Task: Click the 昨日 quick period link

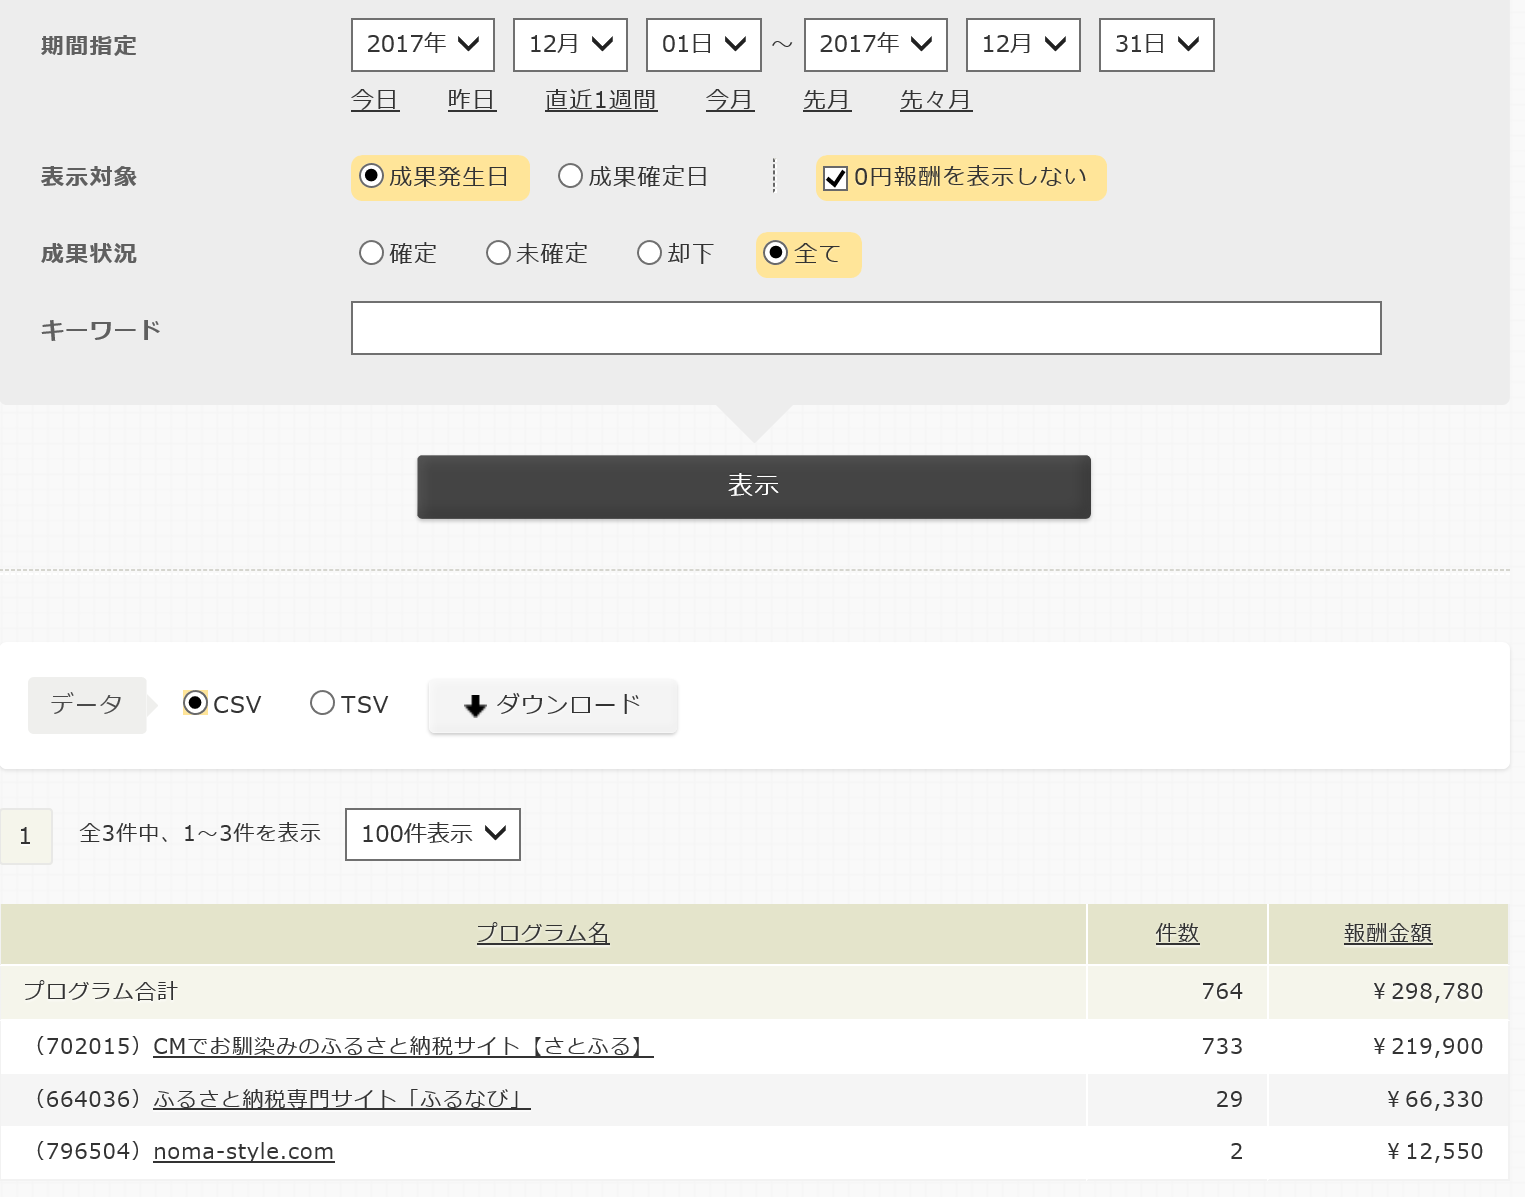Action: point(472,100)
